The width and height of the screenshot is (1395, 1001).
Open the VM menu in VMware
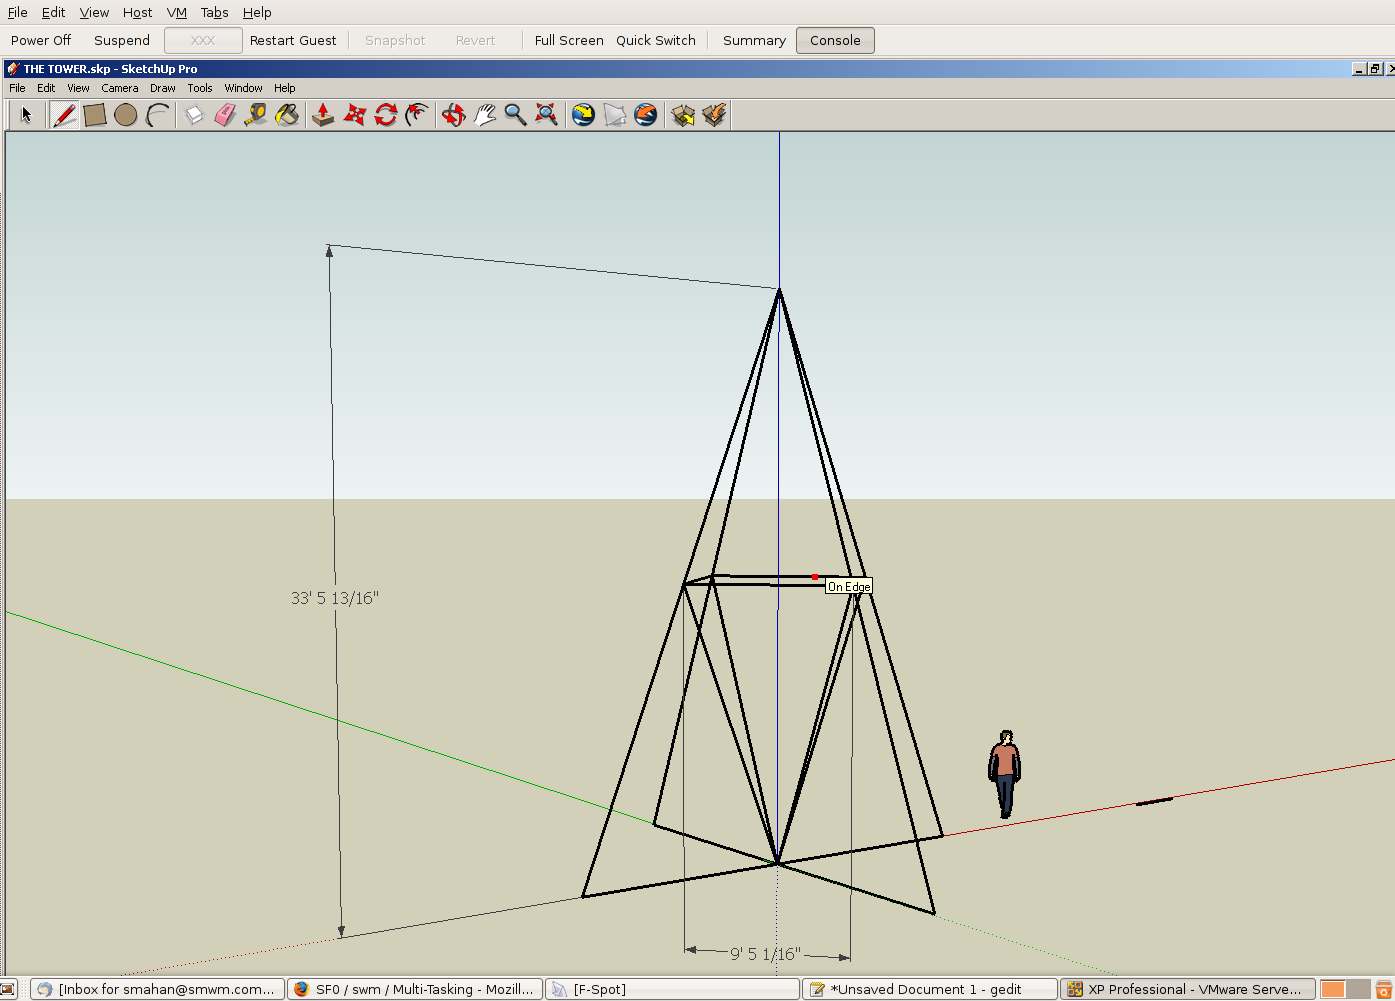pos(176,13)
